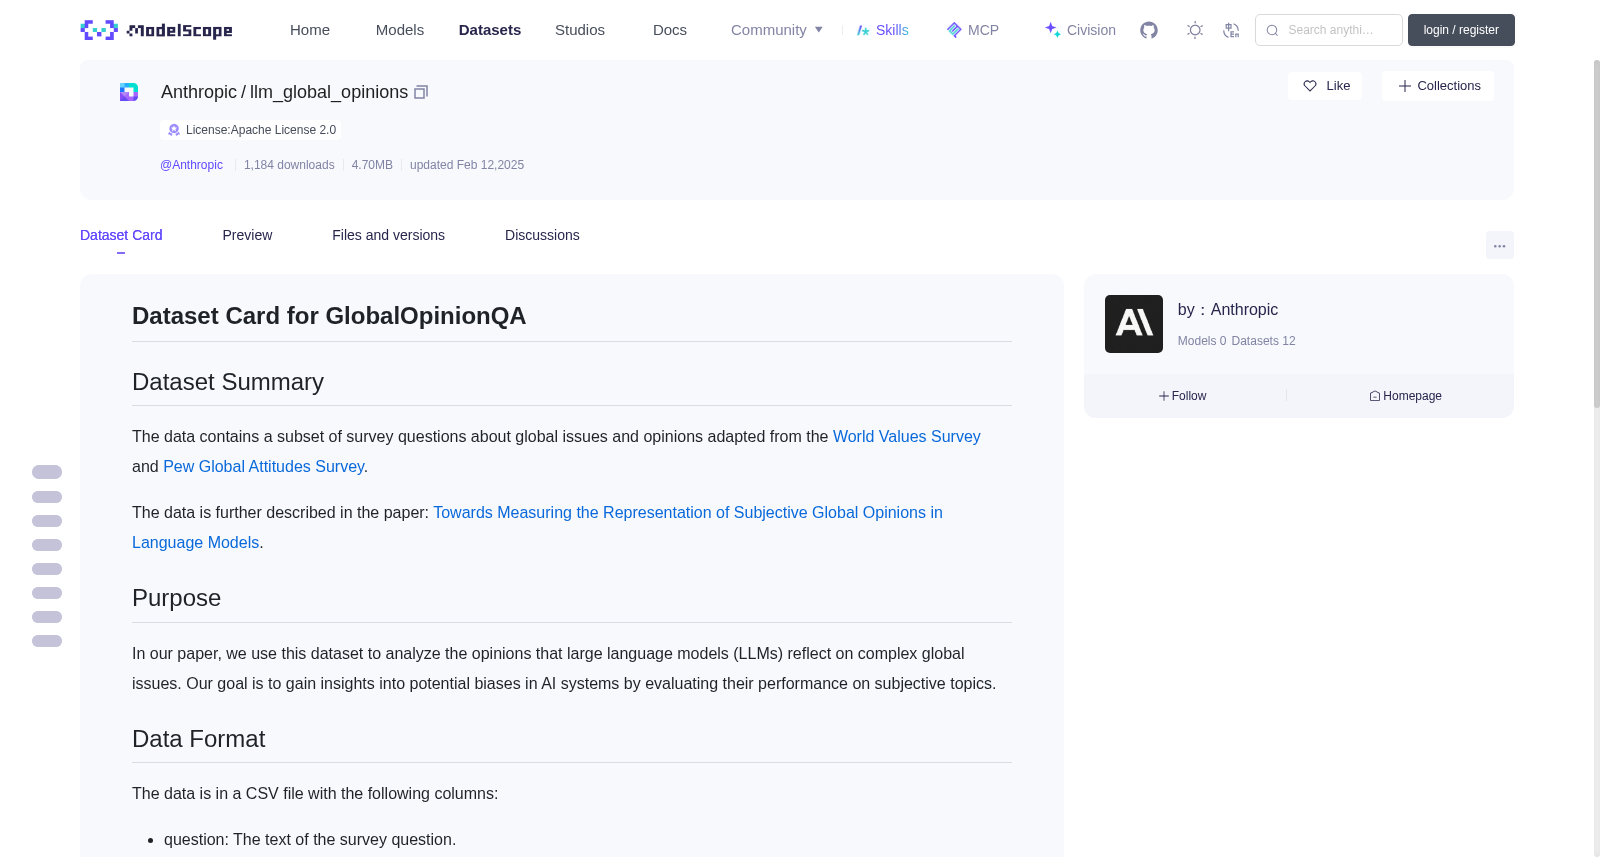Open Studios in the navigation bar

580,30
